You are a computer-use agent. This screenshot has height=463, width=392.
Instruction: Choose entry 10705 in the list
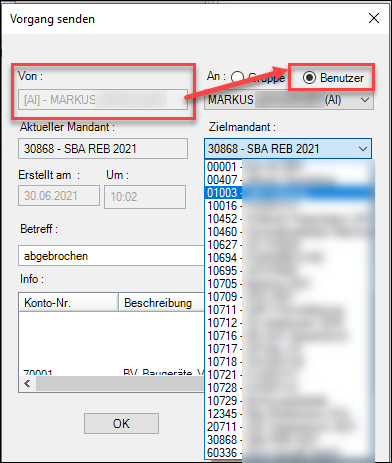point(289,284)
